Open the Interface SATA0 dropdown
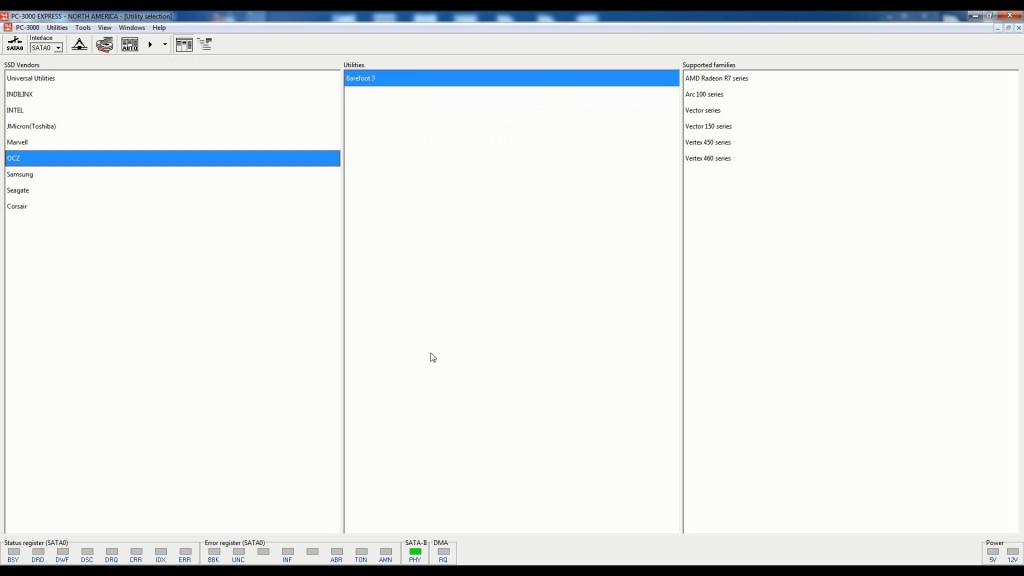Viewport: 1024px width, 576px height. tap(58, 48)
